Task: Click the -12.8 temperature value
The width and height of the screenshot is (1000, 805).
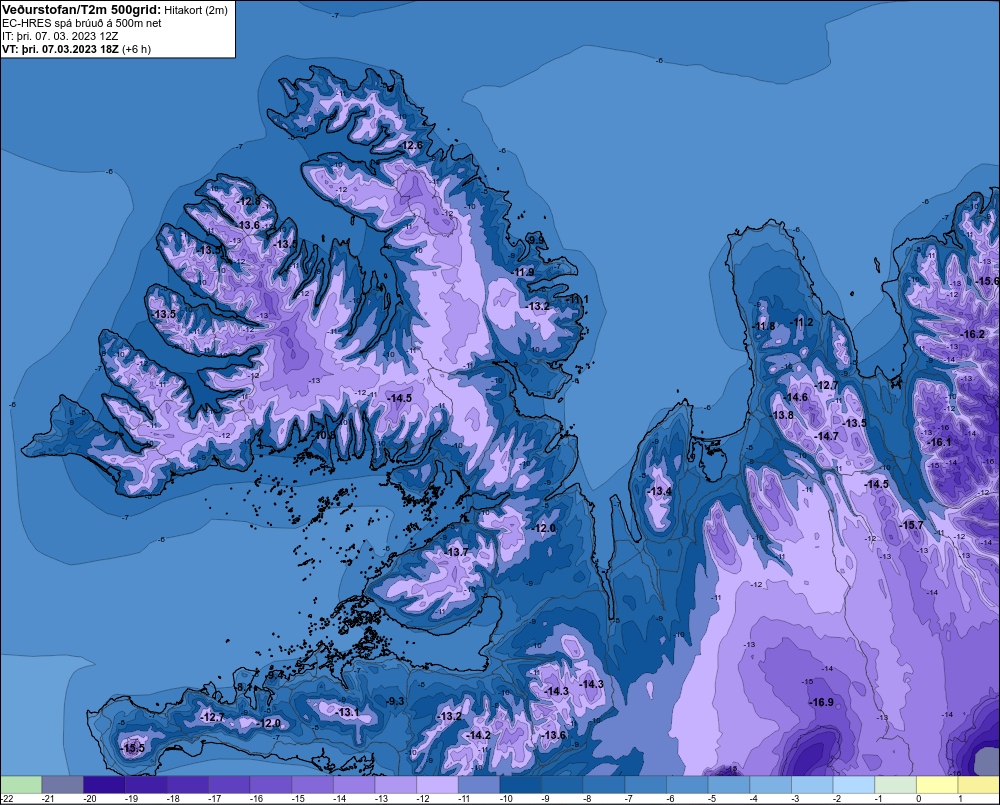Action: (248, 202)
